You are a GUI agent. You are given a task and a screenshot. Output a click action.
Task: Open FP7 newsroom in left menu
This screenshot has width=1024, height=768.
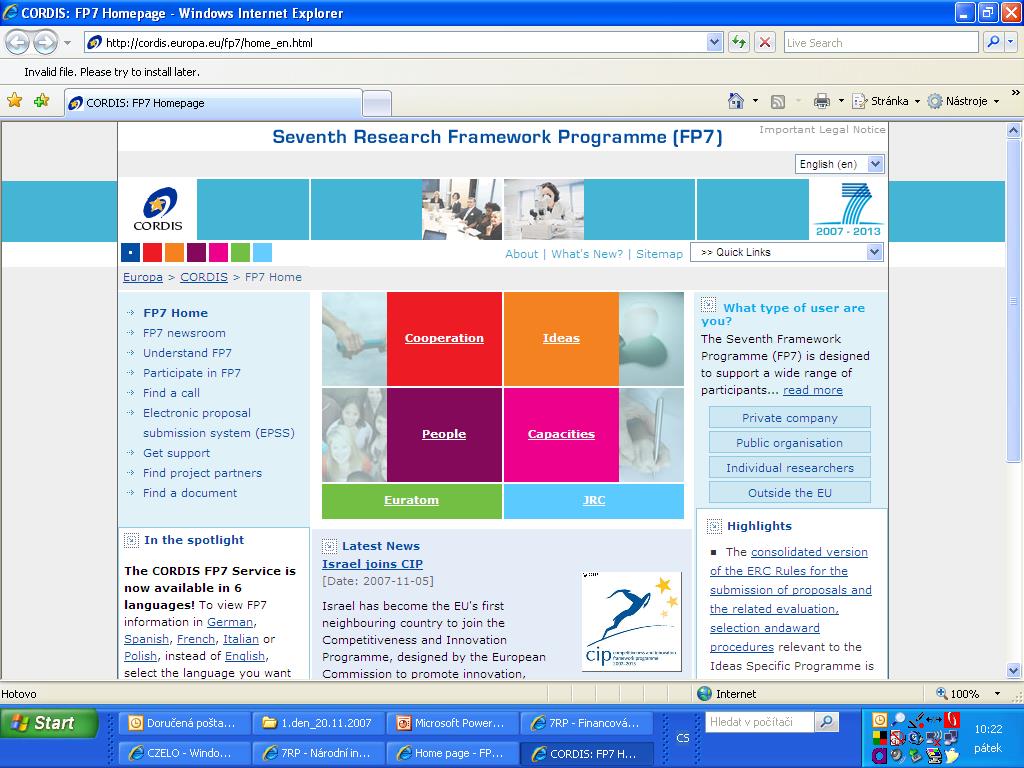click(184, 333)
